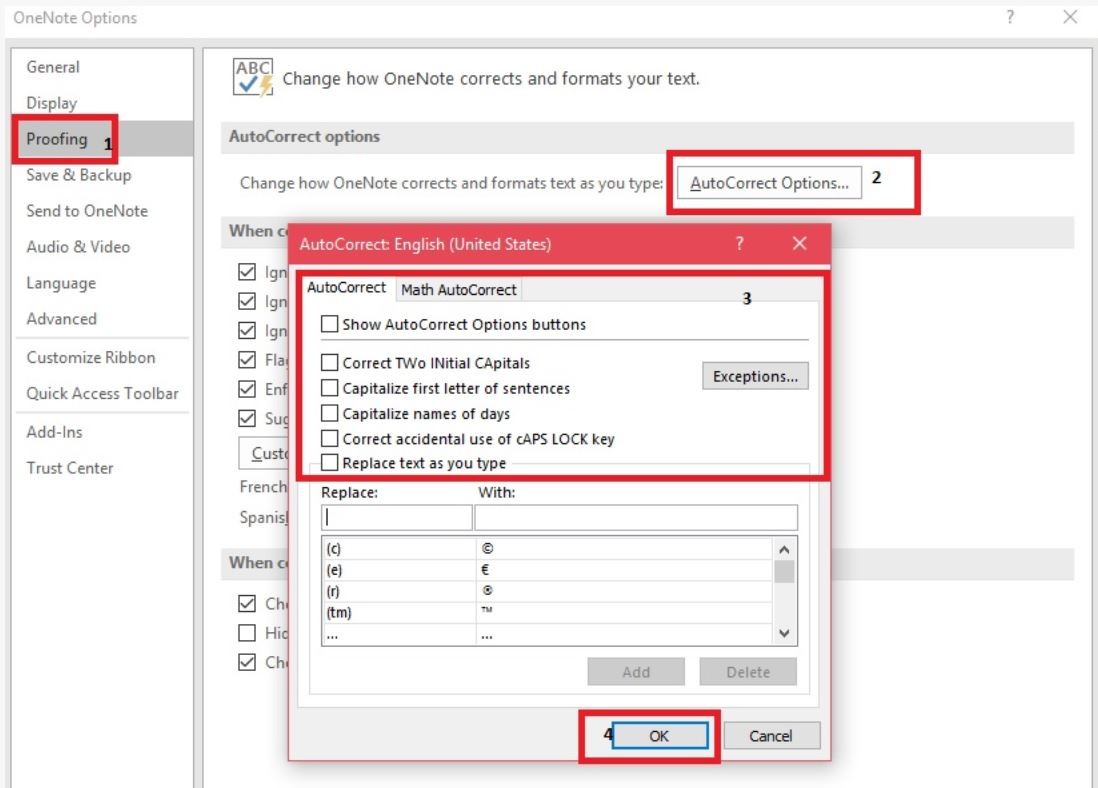This screenshot has height=788, width=1098.
Task: Click the scroll up arrow in replacement list
Action: tap(784, 550)
